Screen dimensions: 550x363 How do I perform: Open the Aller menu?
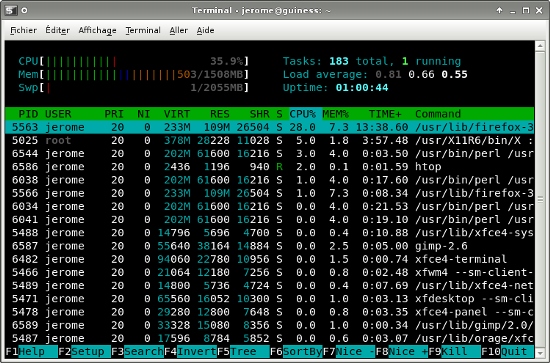click(179, 31)
